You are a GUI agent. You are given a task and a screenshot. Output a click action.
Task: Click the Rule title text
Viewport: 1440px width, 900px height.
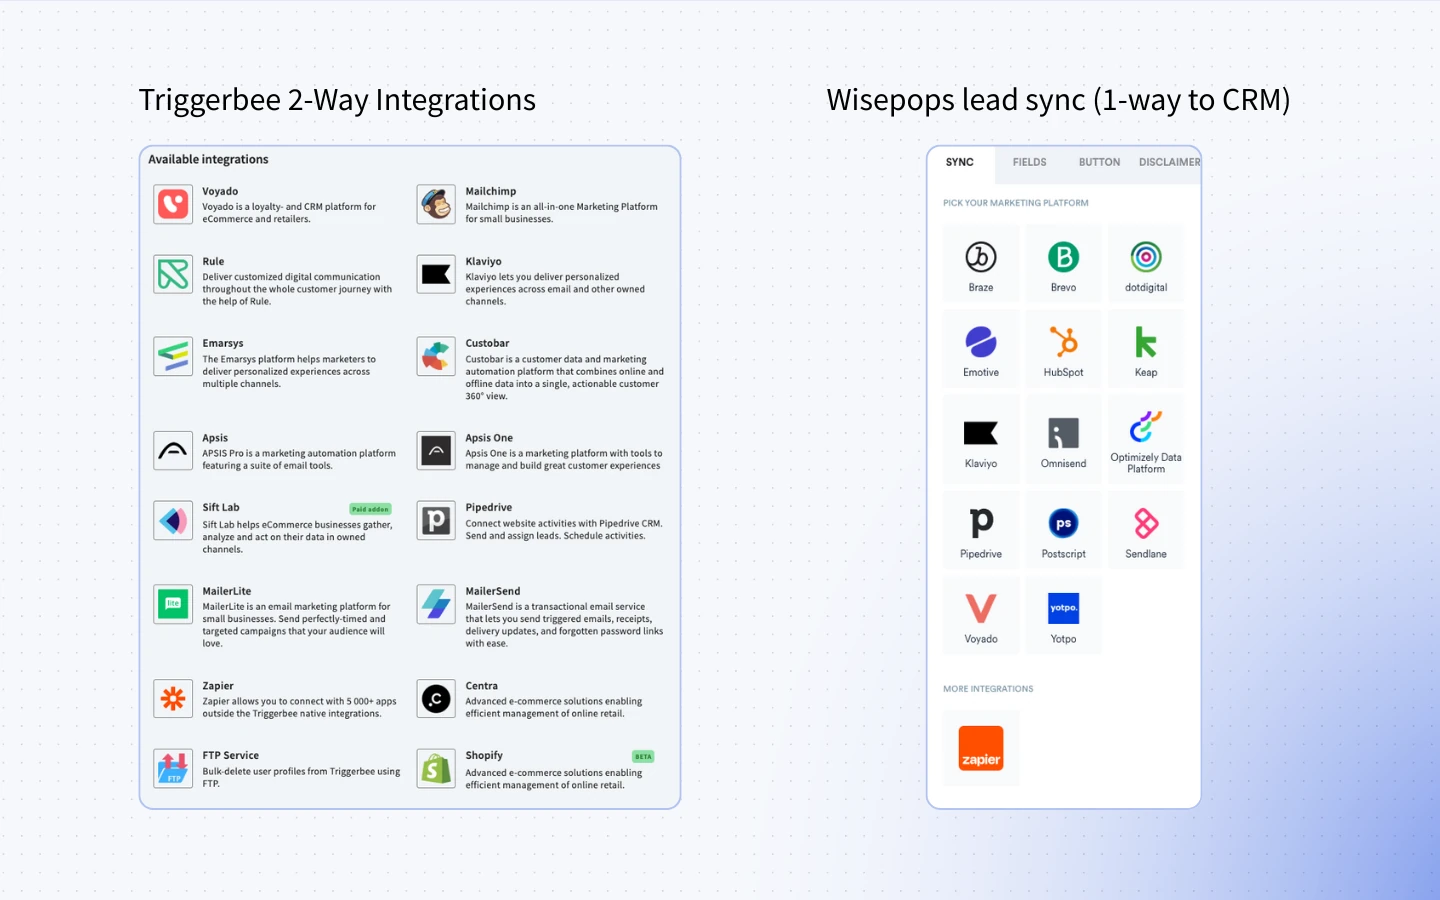pos(213,261)
